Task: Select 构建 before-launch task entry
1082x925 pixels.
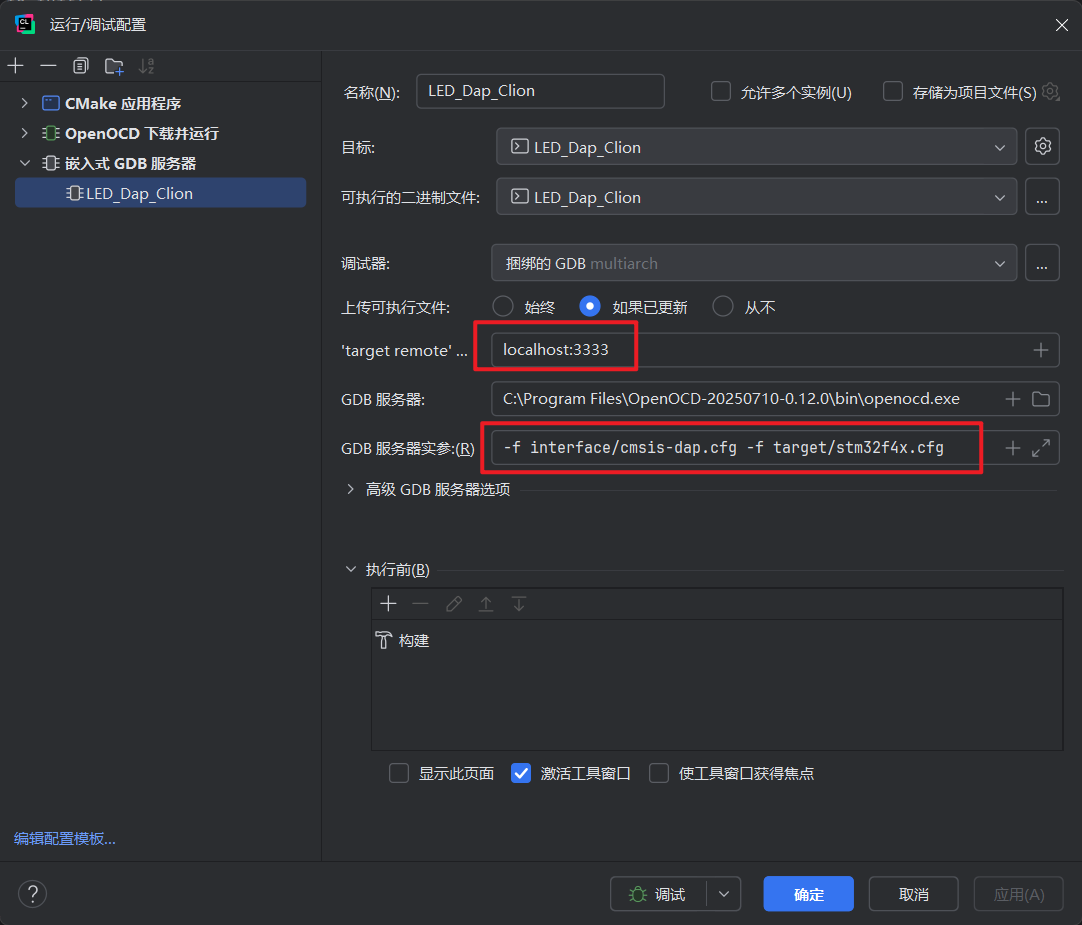Action: click(403, 641)
